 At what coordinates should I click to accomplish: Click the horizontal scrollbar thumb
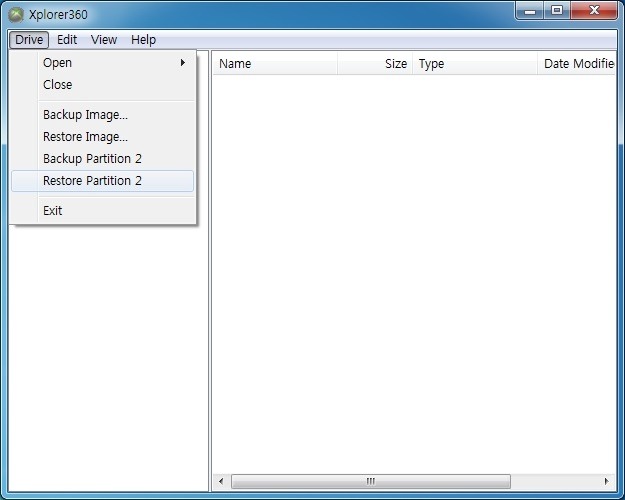coord(371,481)
